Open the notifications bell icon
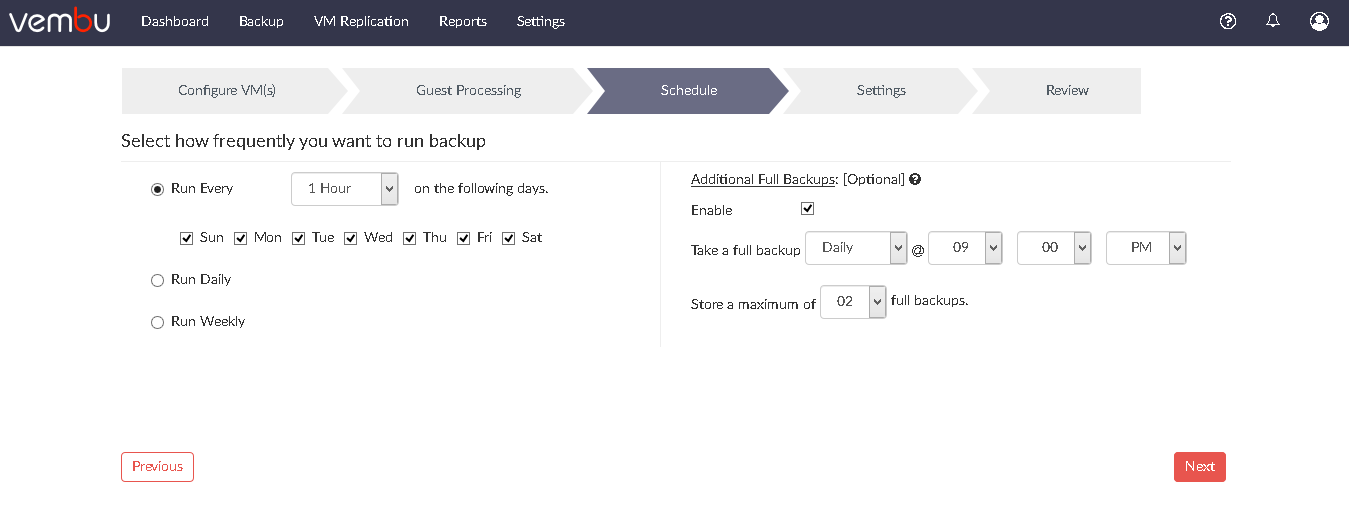This screenshot has width=1349, height=511. tap(1273, 20)
